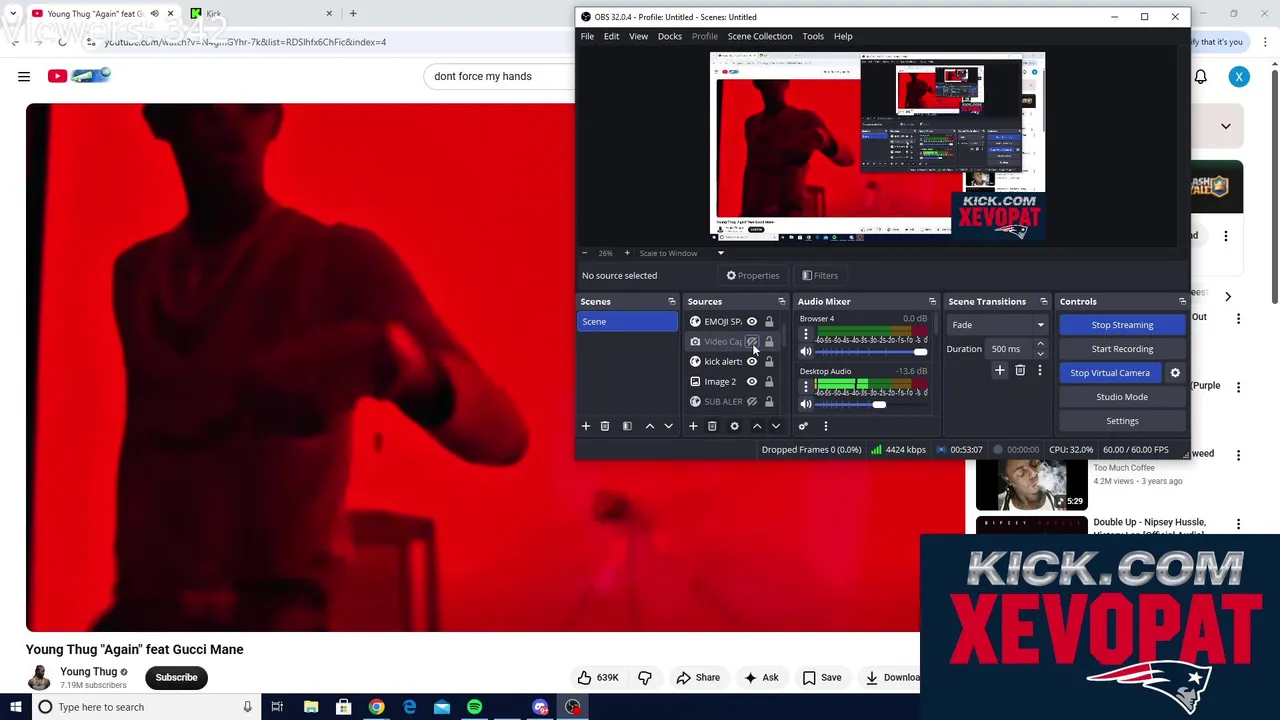The height and width of the screenshot is (720, 1280).
Task: Open source properties gear in Sources dock
Action: (734, 426)
